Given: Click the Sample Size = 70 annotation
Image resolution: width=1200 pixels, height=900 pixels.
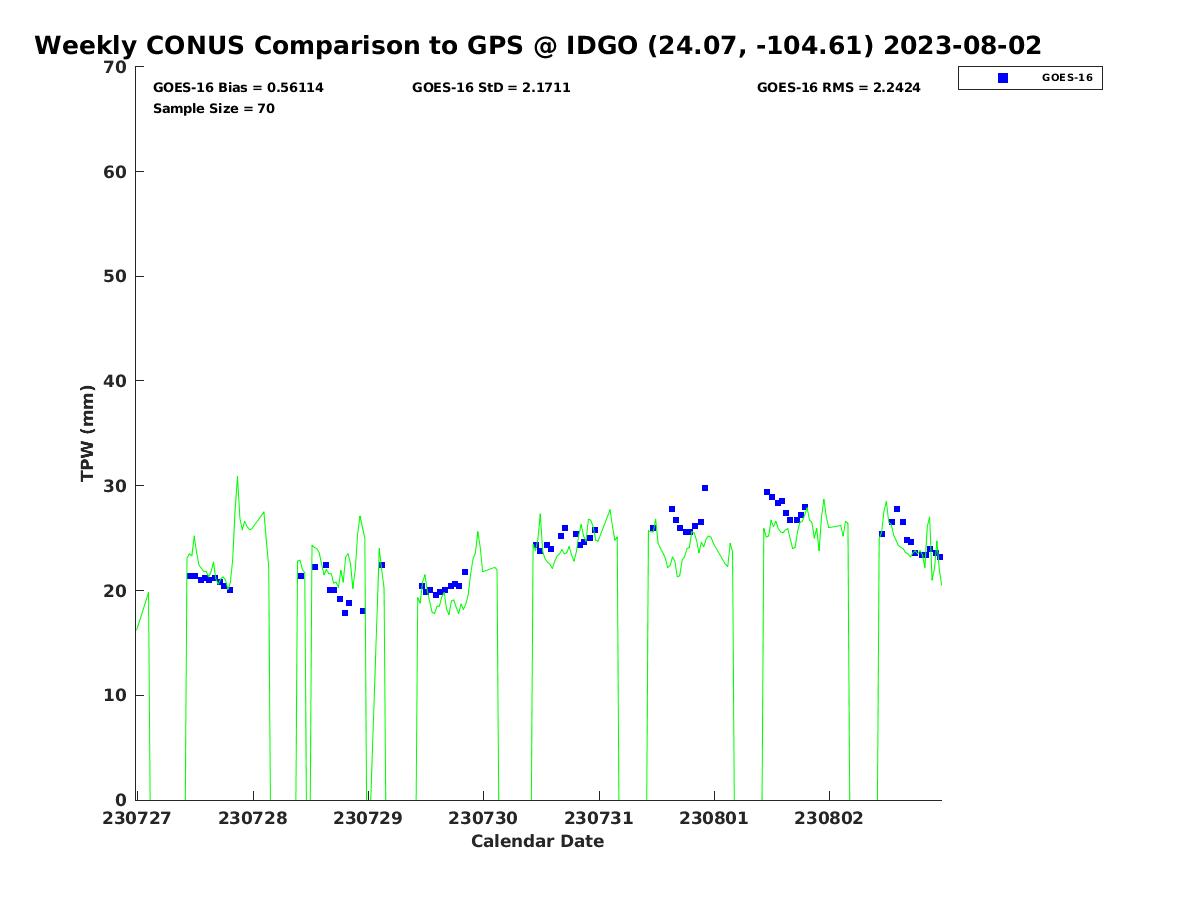Looking at the screenshot, I should [x=213, y=109].
